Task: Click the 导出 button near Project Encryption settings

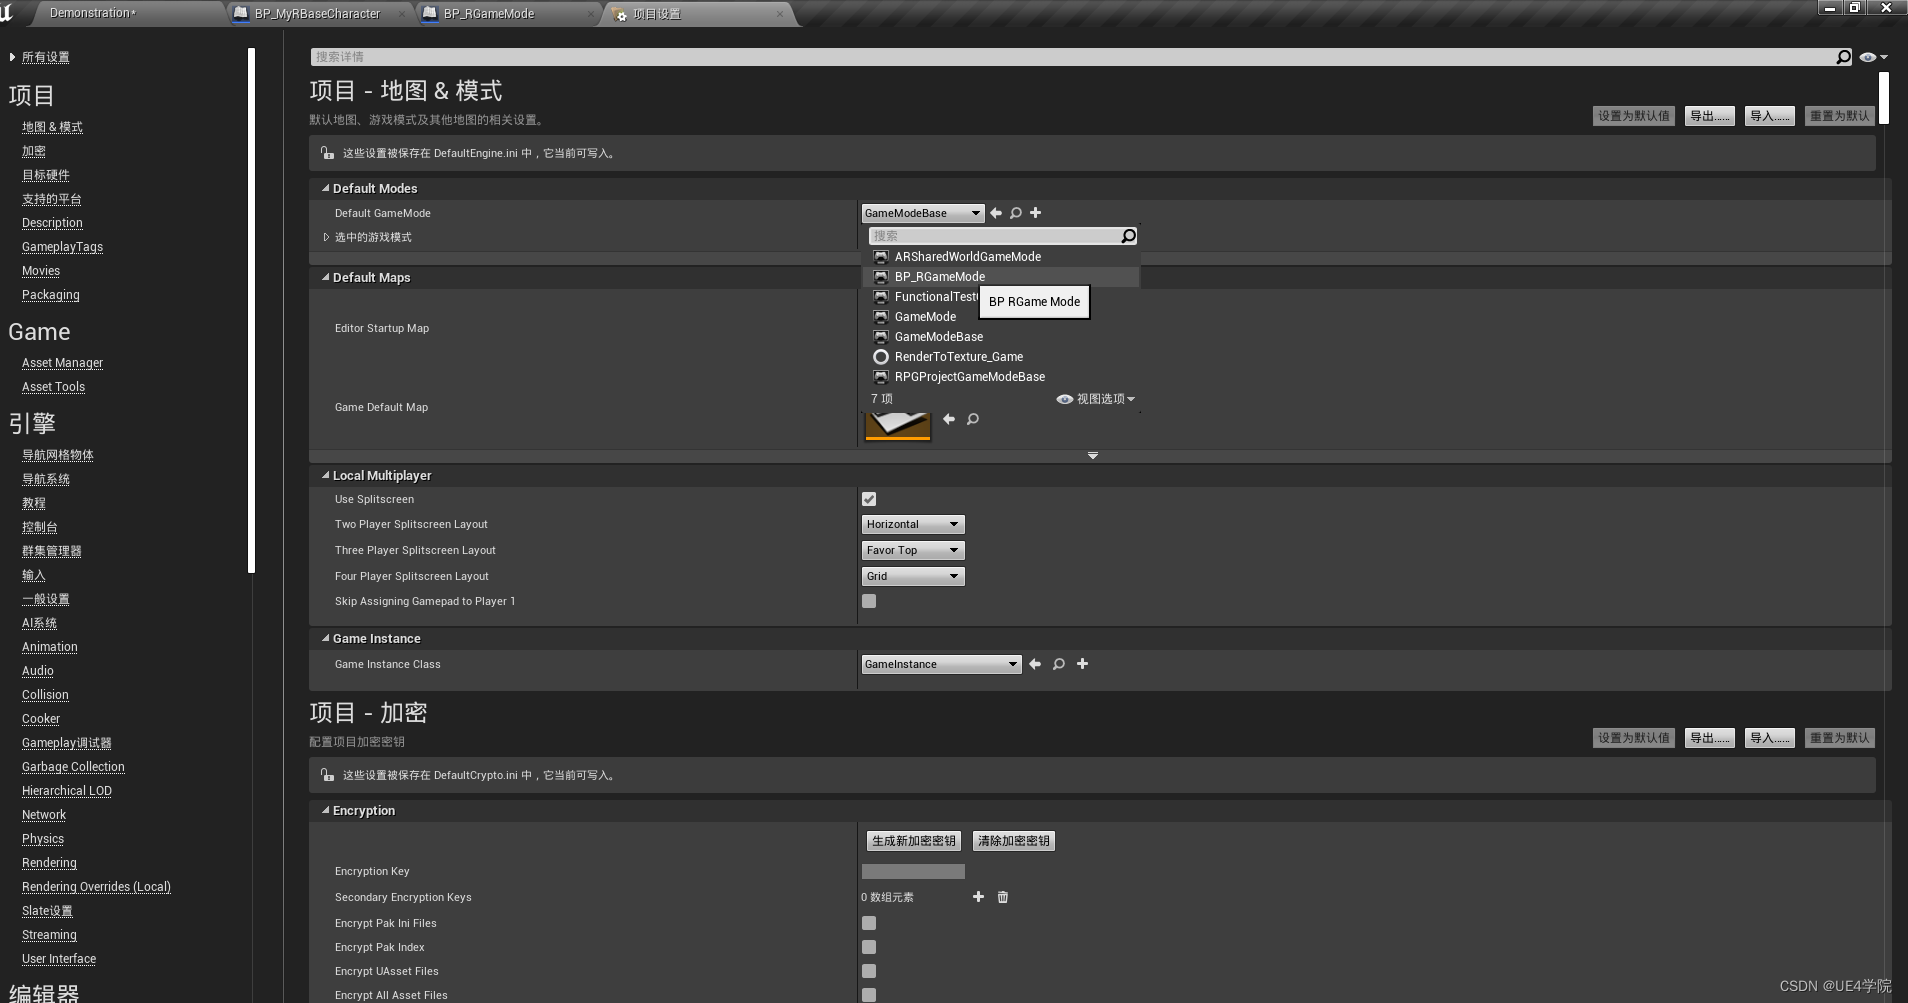Action: [x=1708, y=738]
